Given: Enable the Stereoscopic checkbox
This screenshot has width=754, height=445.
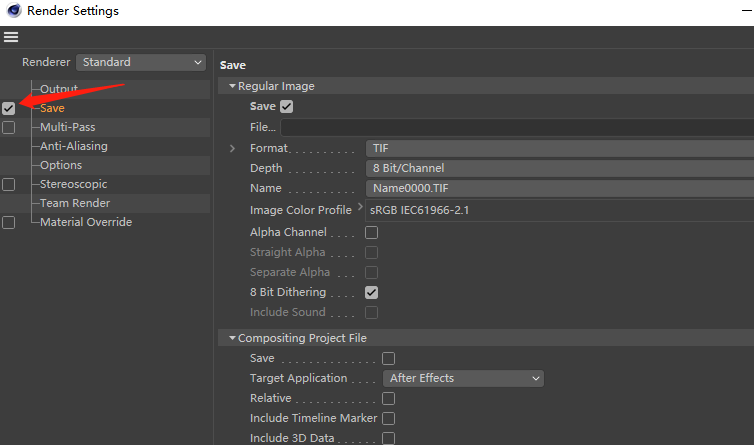Looking at the screenshot, I should coord(9,185).
